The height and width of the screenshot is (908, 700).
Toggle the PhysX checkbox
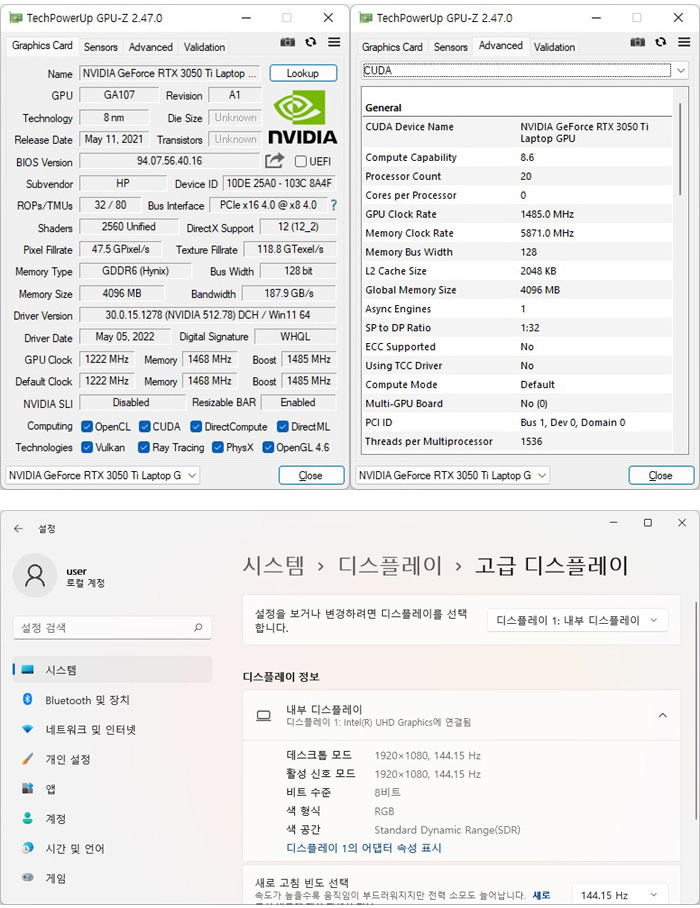click(218, 448)
